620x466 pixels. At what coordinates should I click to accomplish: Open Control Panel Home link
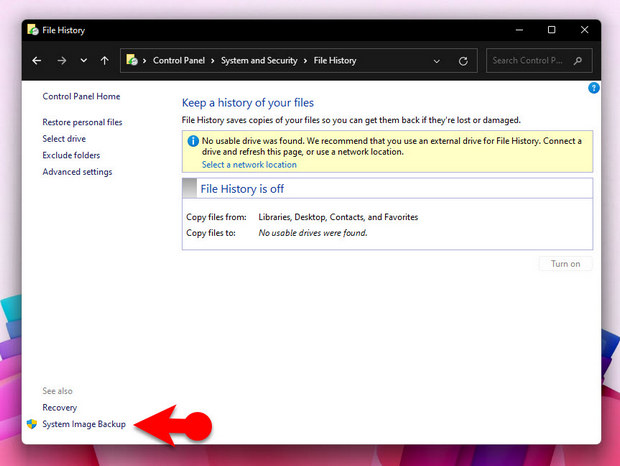pos(81,96)
